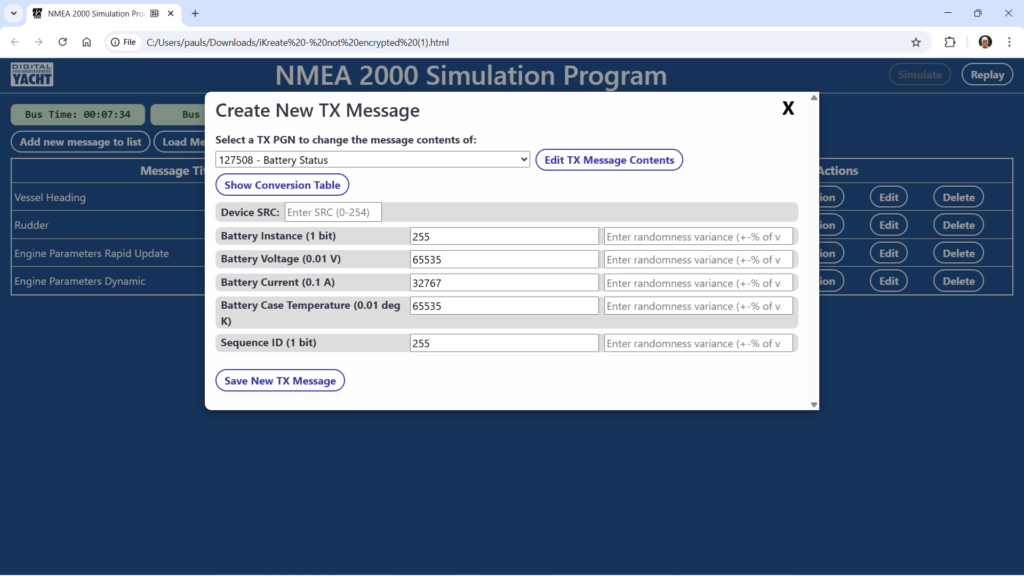Image resolution: width=1024 pixels, height=576 pixels.
Task: Open a new browser tab
Action: coord(195,13)
